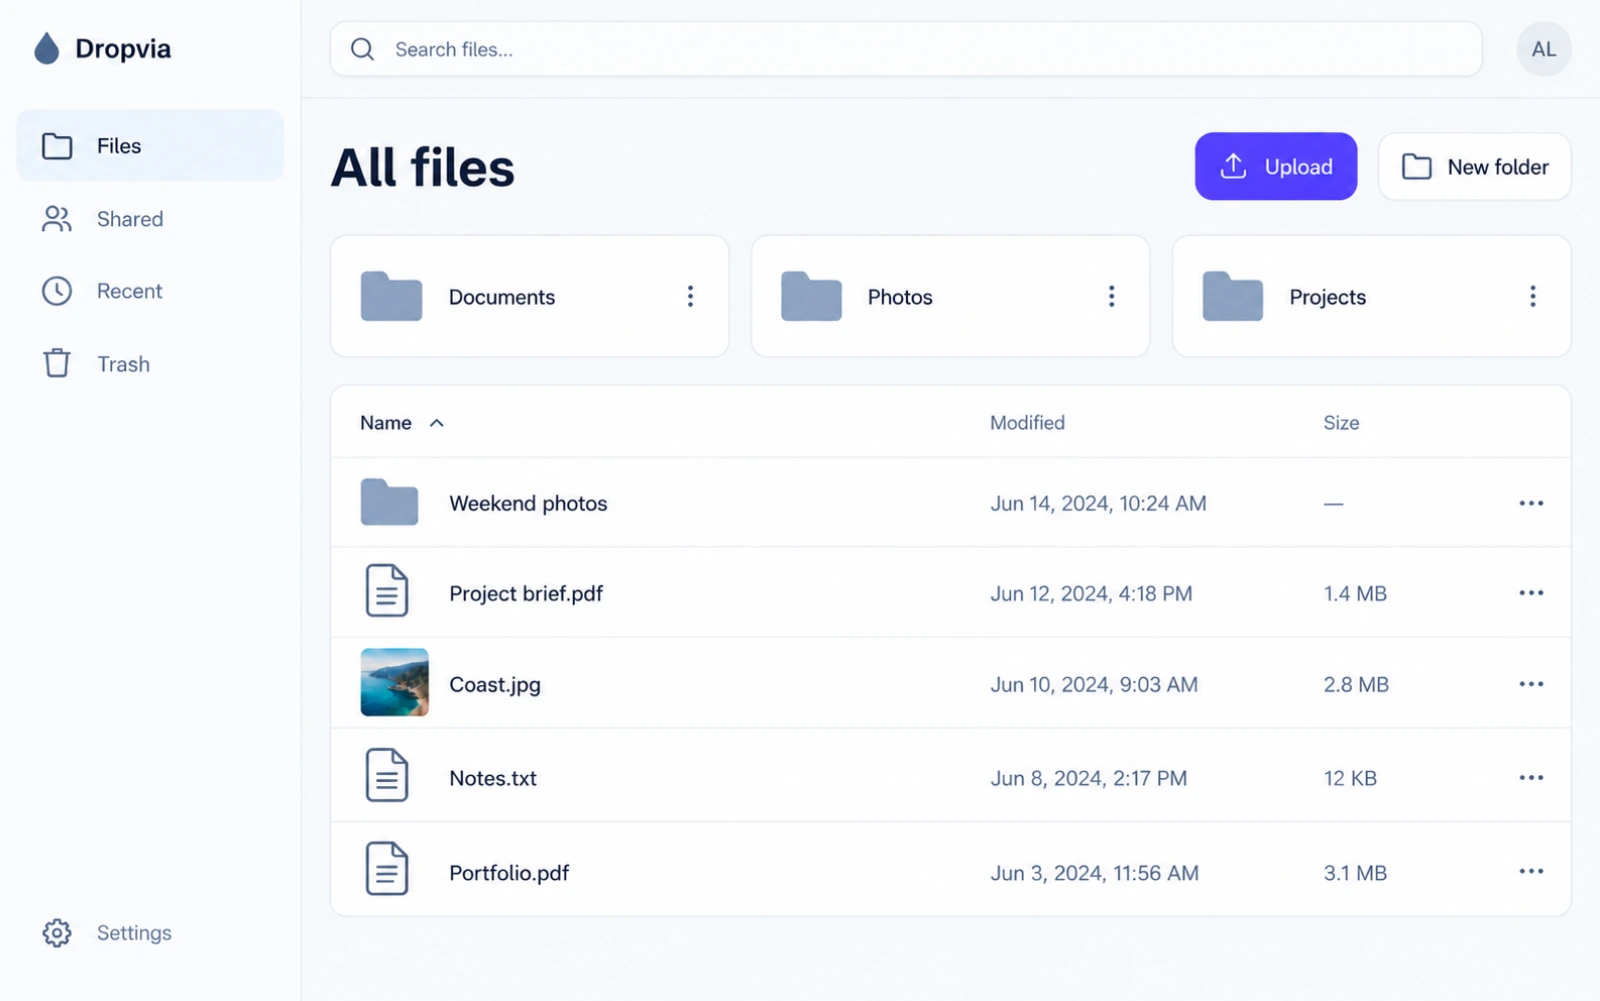Screen dimensions: 1600x1001
Task: Open more options for Portfolio.pdf
Action: click(1531, 871)
